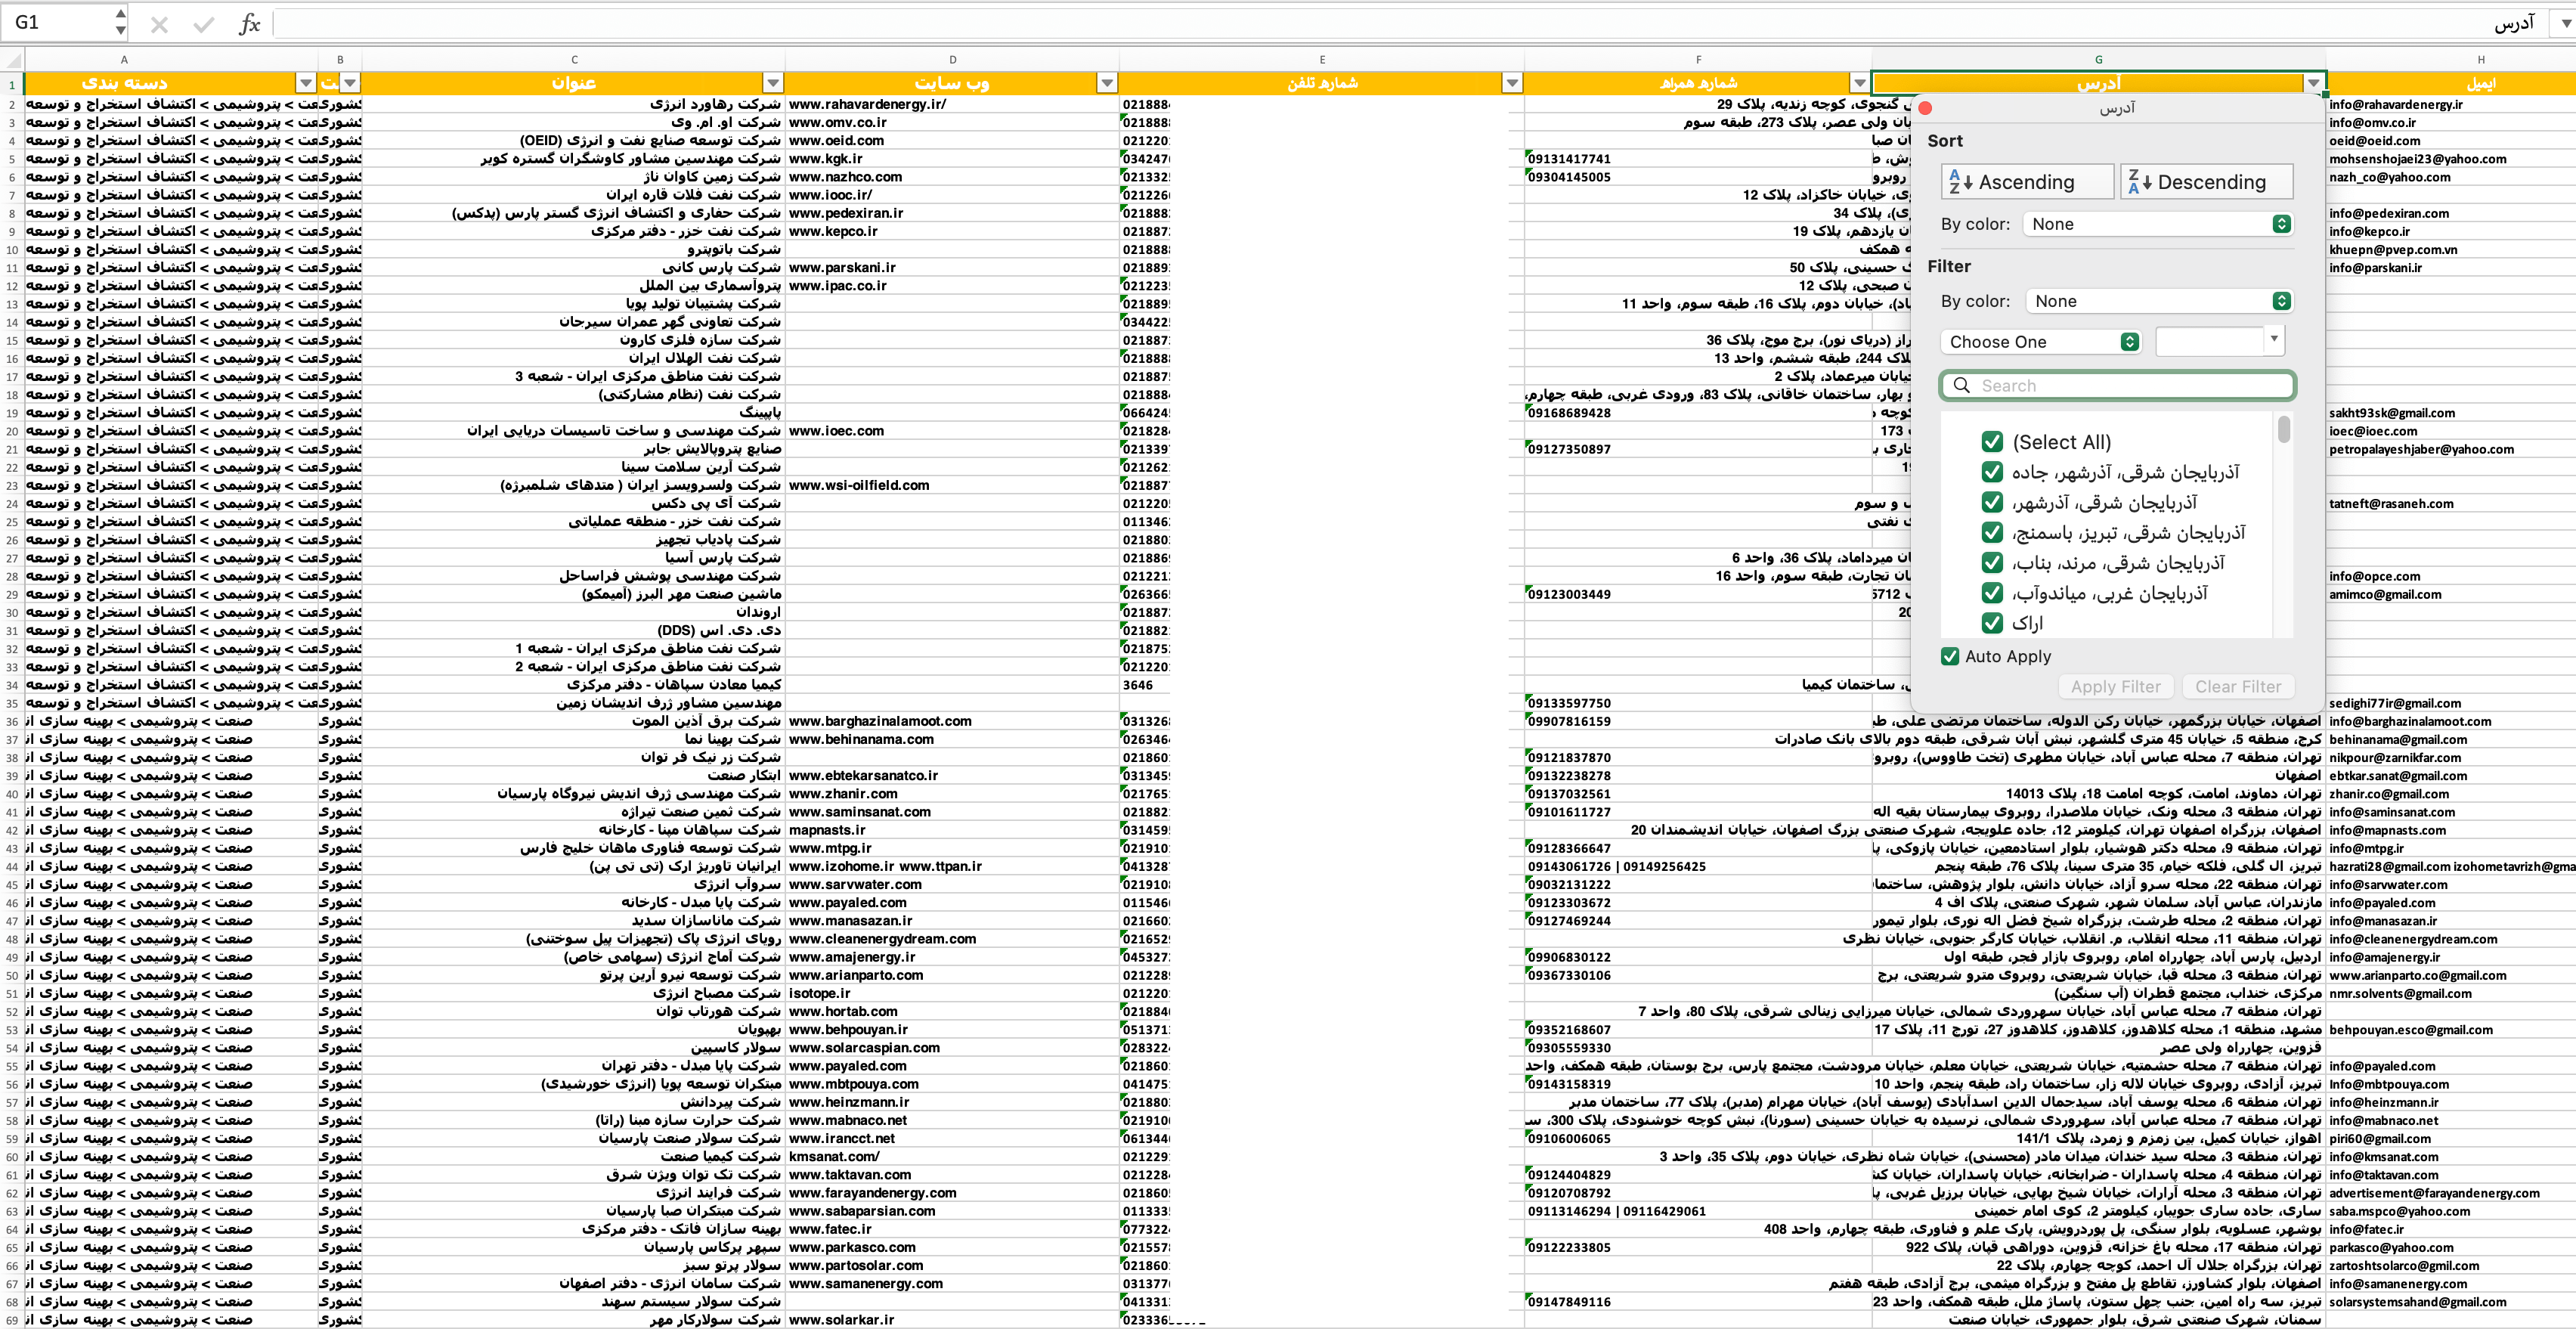Click cell 09304145005

1698,177
